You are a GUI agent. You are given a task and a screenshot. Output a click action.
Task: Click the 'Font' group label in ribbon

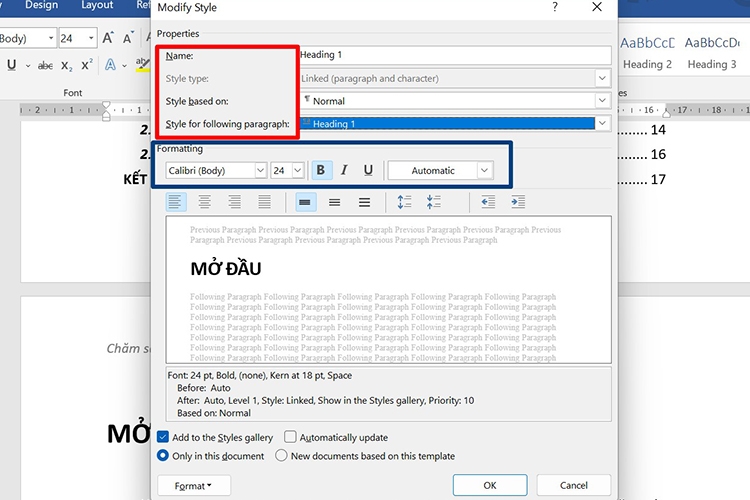point(73,93)
